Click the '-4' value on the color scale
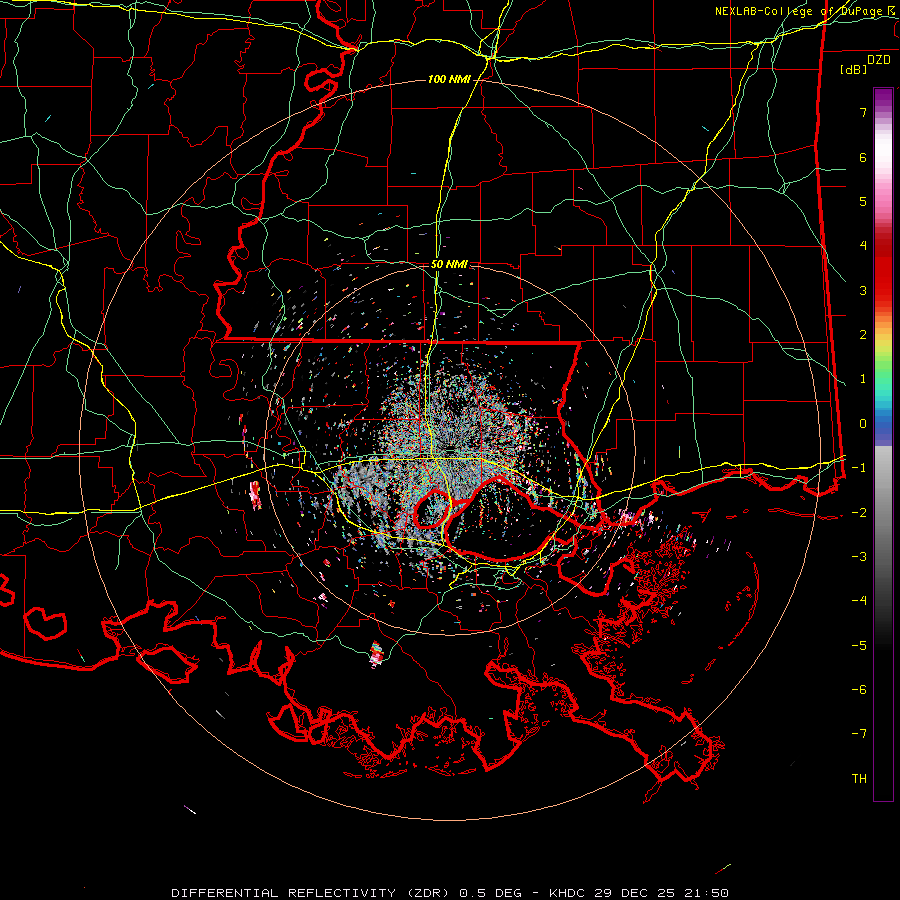Screen dimensions: 900x900 (859, 600)
